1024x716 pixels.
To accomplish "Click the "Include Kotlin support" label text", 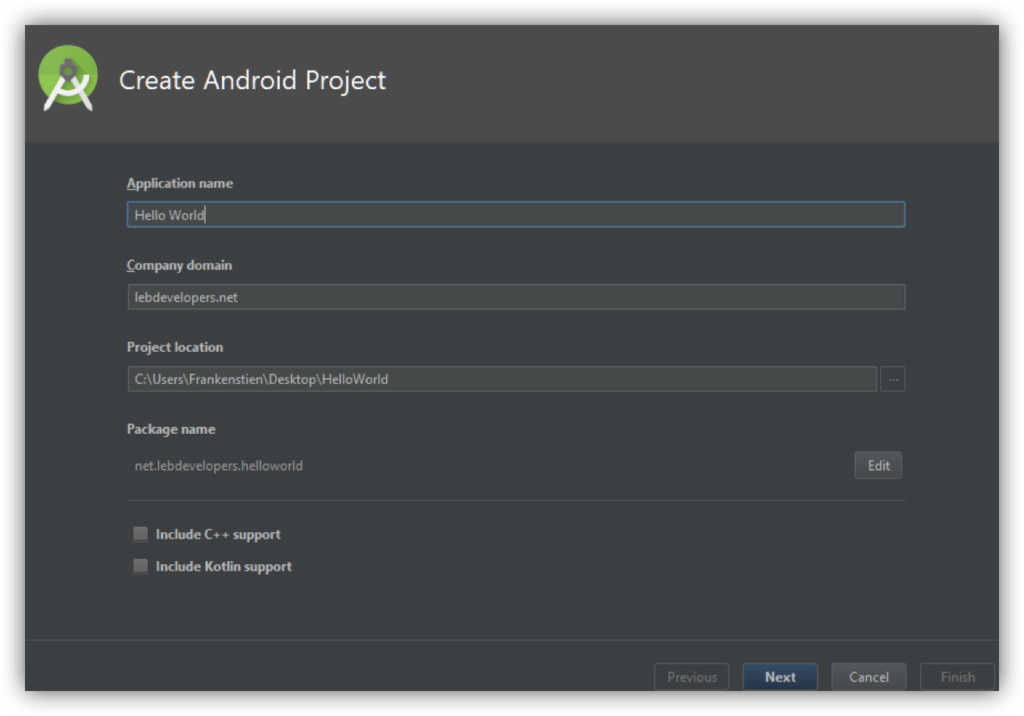I will point(224,567).
